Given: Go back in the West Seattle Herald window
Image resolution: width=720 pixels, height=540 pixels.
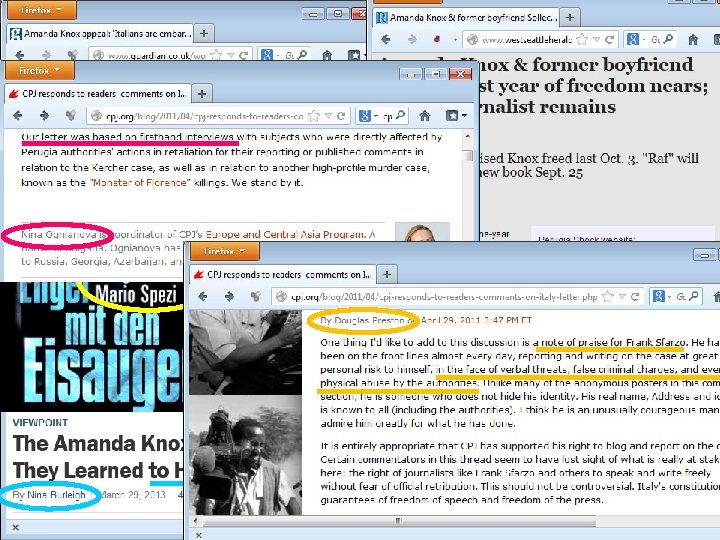Looking at the screenshot, I should pos(386,39).
